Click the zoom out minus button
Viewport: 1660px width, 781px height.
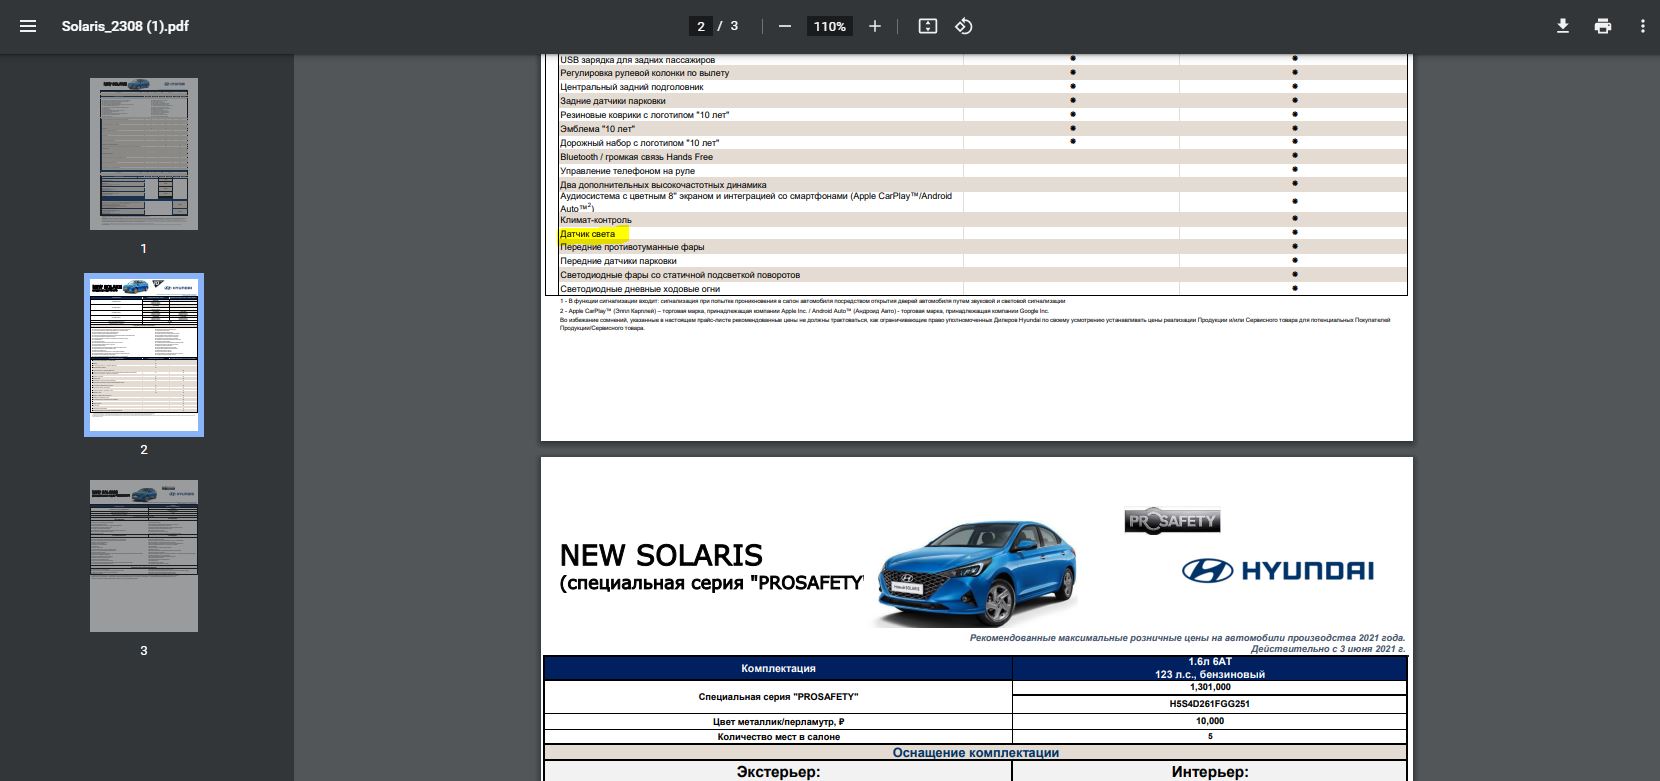tap(785, 26)
